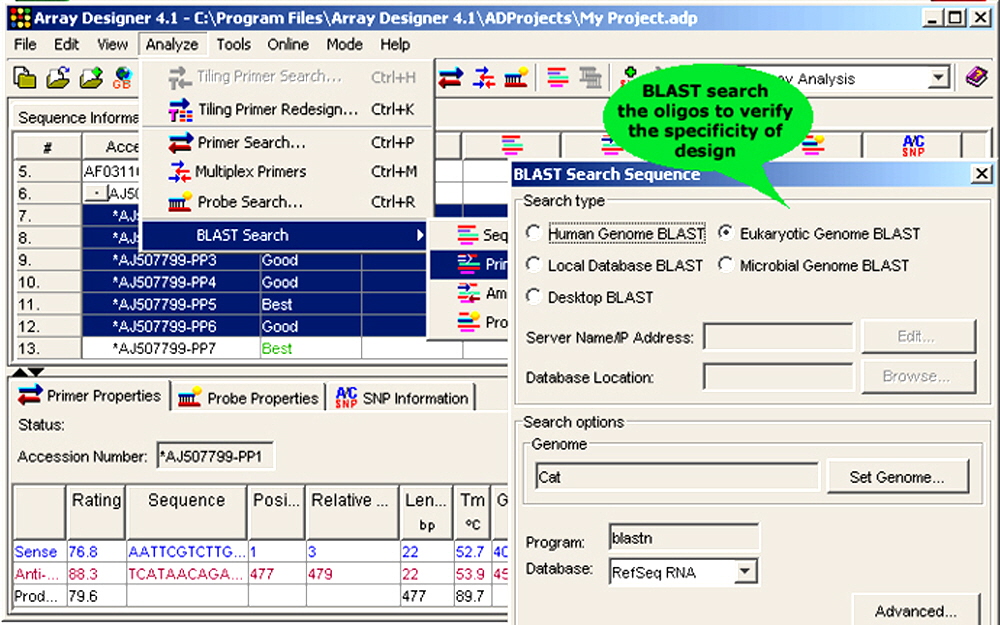Choose Tiling Primer Redesign from Analyze menu
The width and height of the screenshot is (1000, 625).
tap(287, 110)
